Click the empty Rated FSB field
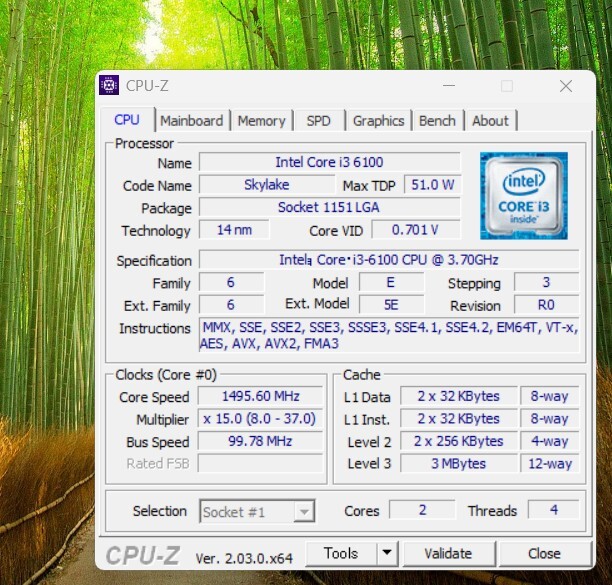This screenshot has height=585, width=612. (260, 464)
